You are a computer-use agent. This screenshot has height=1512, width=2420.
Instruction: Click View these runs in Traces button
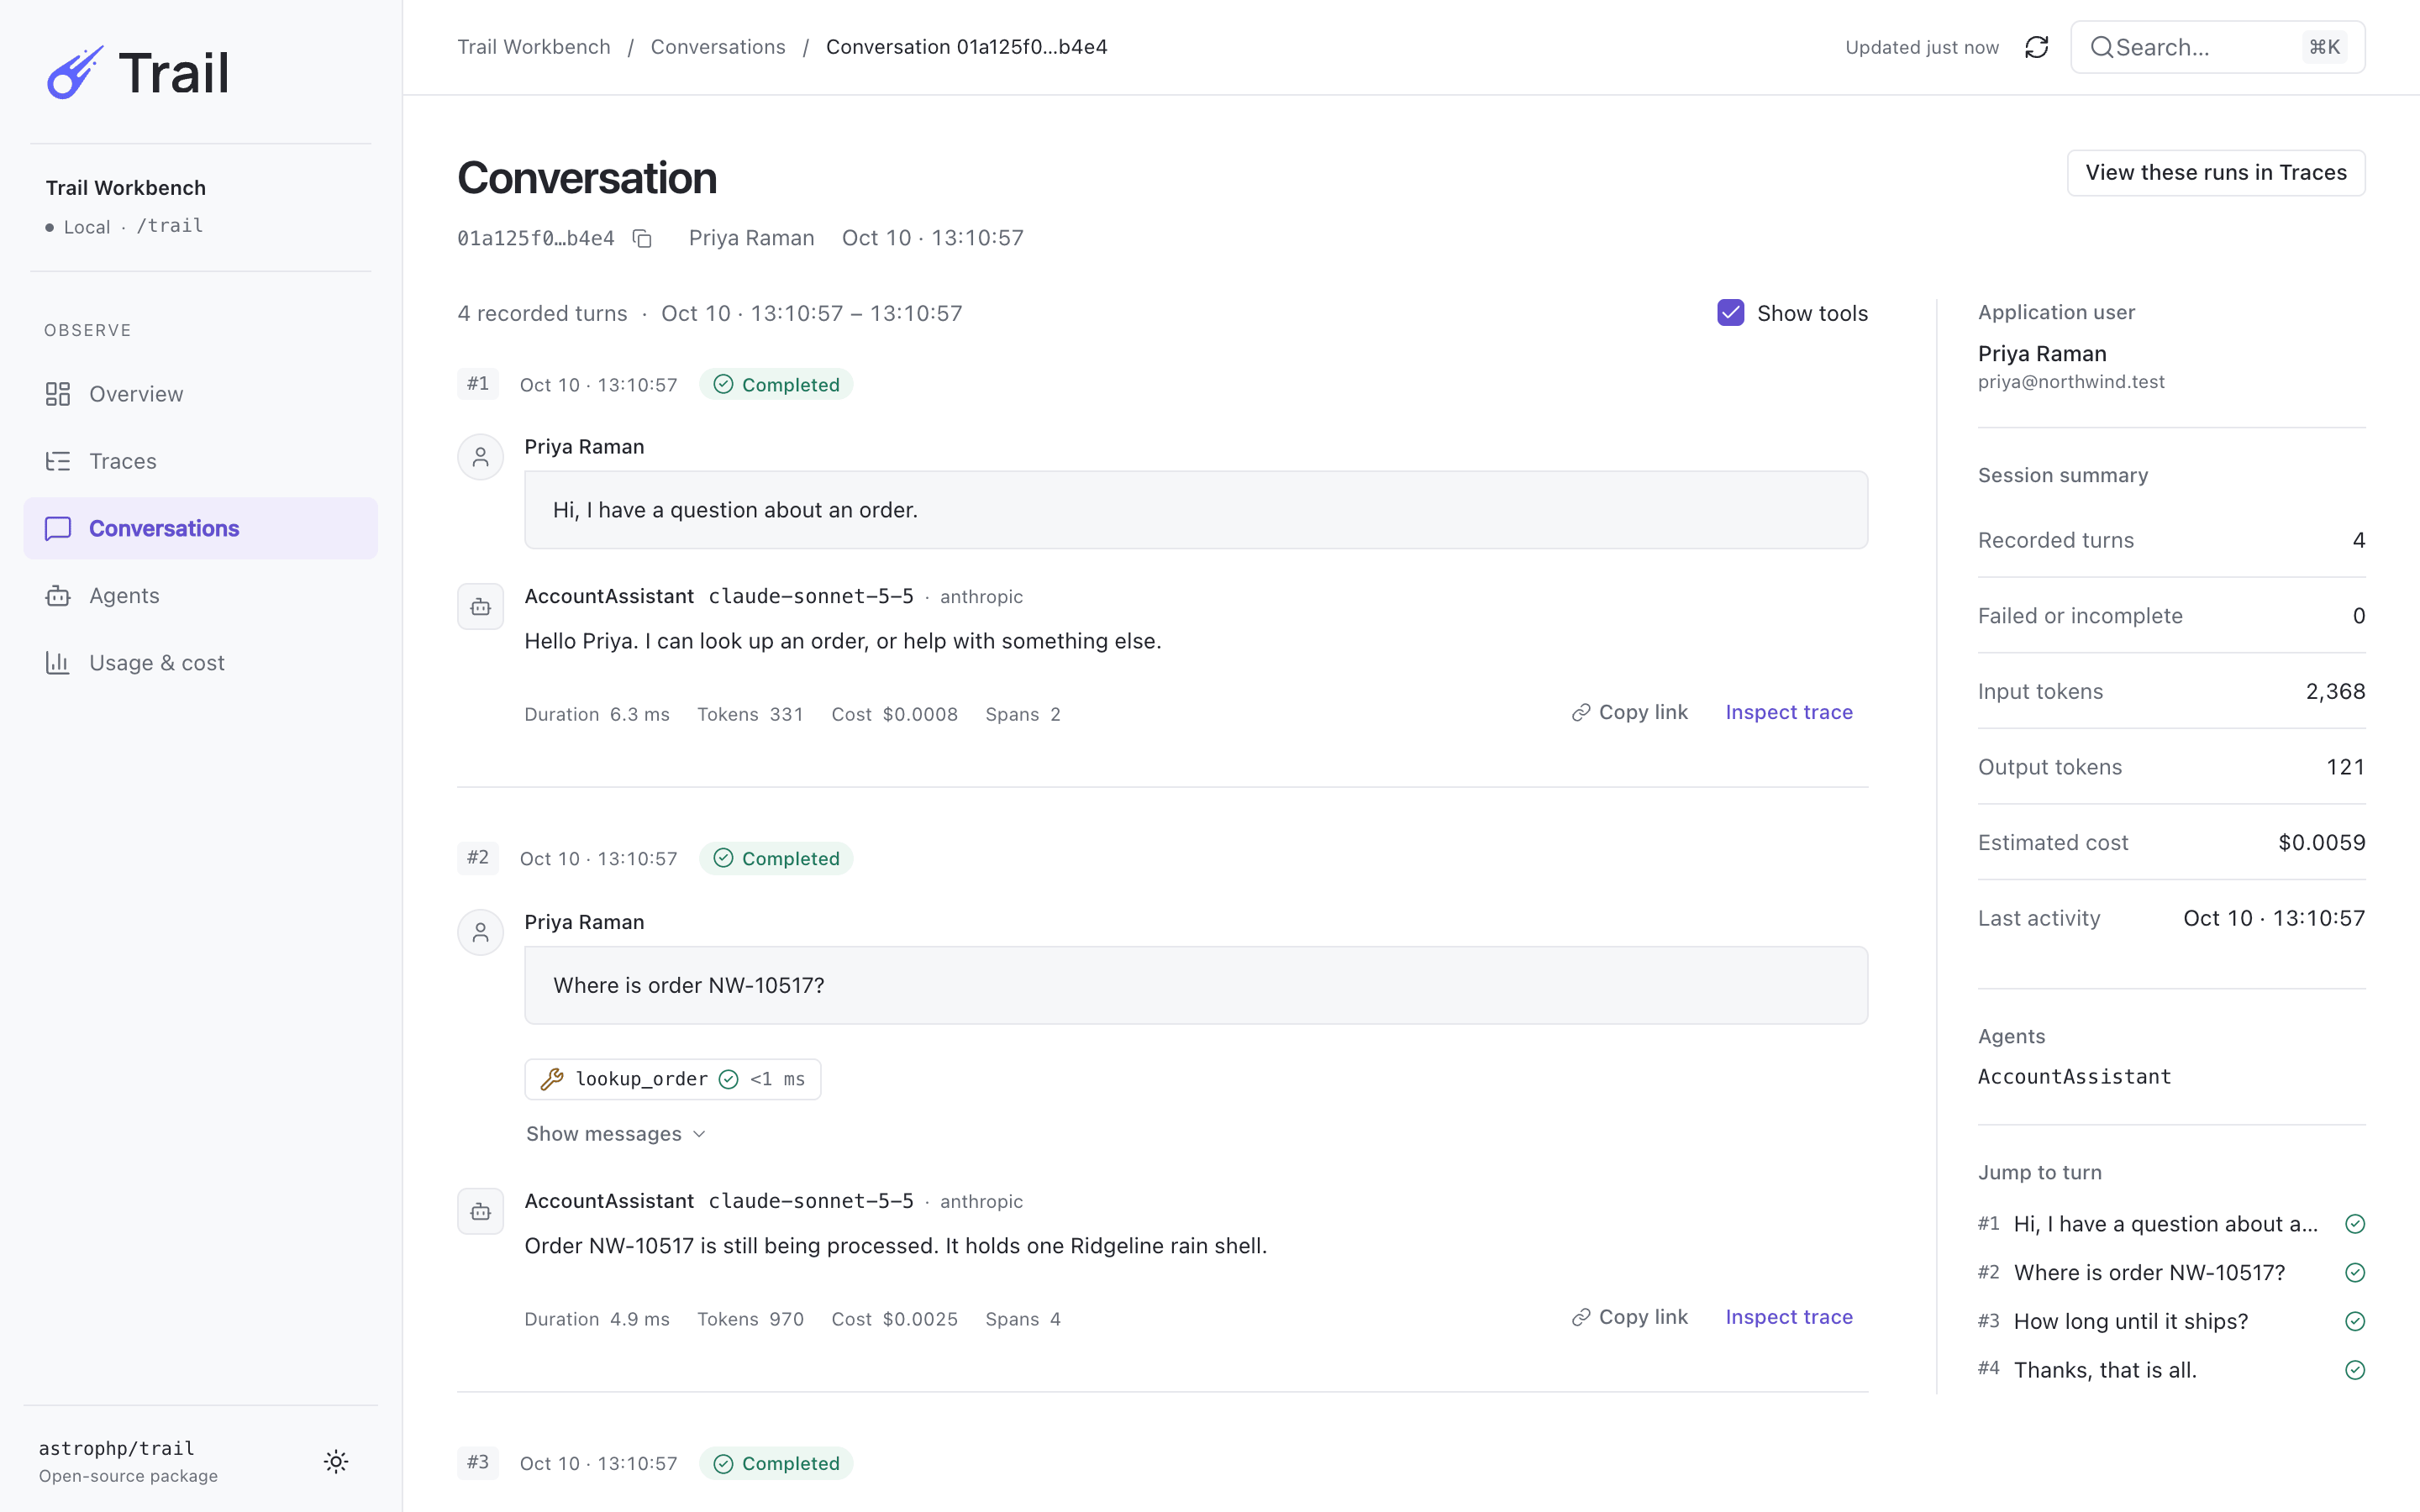pyautogui.click(x=2215, y=173)
